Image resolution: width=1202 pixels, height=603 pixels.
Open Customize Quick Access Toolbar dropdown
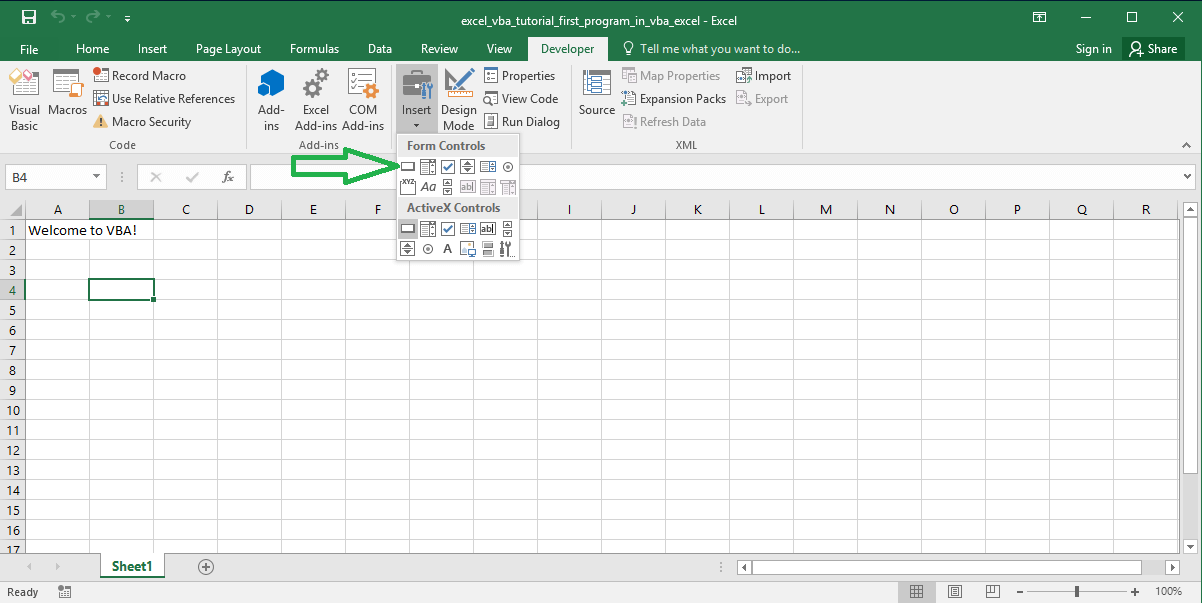pyautogui.click(x=127, y=18)
